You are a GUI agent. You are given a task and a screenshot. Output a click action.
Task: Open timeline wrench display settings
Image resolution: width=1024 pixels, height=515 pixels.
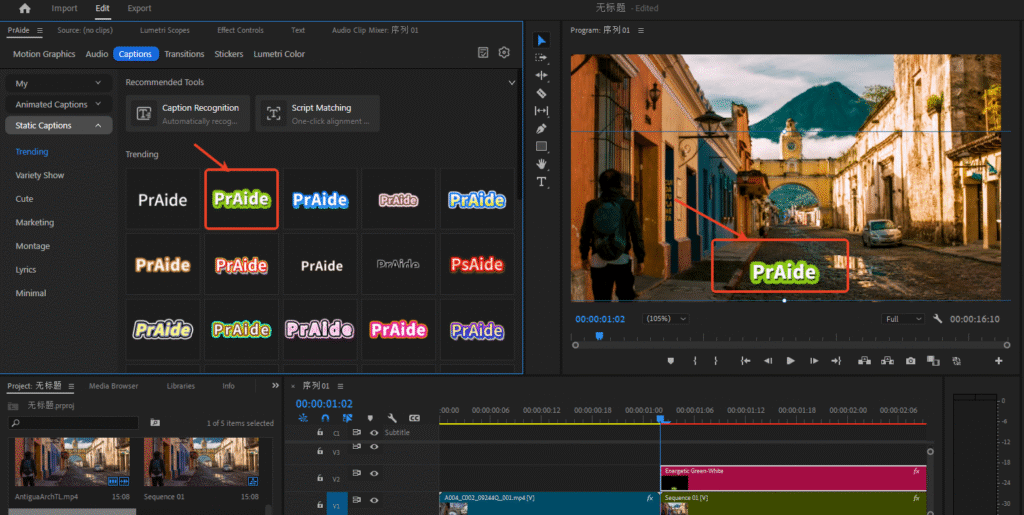tap(392, 418)
